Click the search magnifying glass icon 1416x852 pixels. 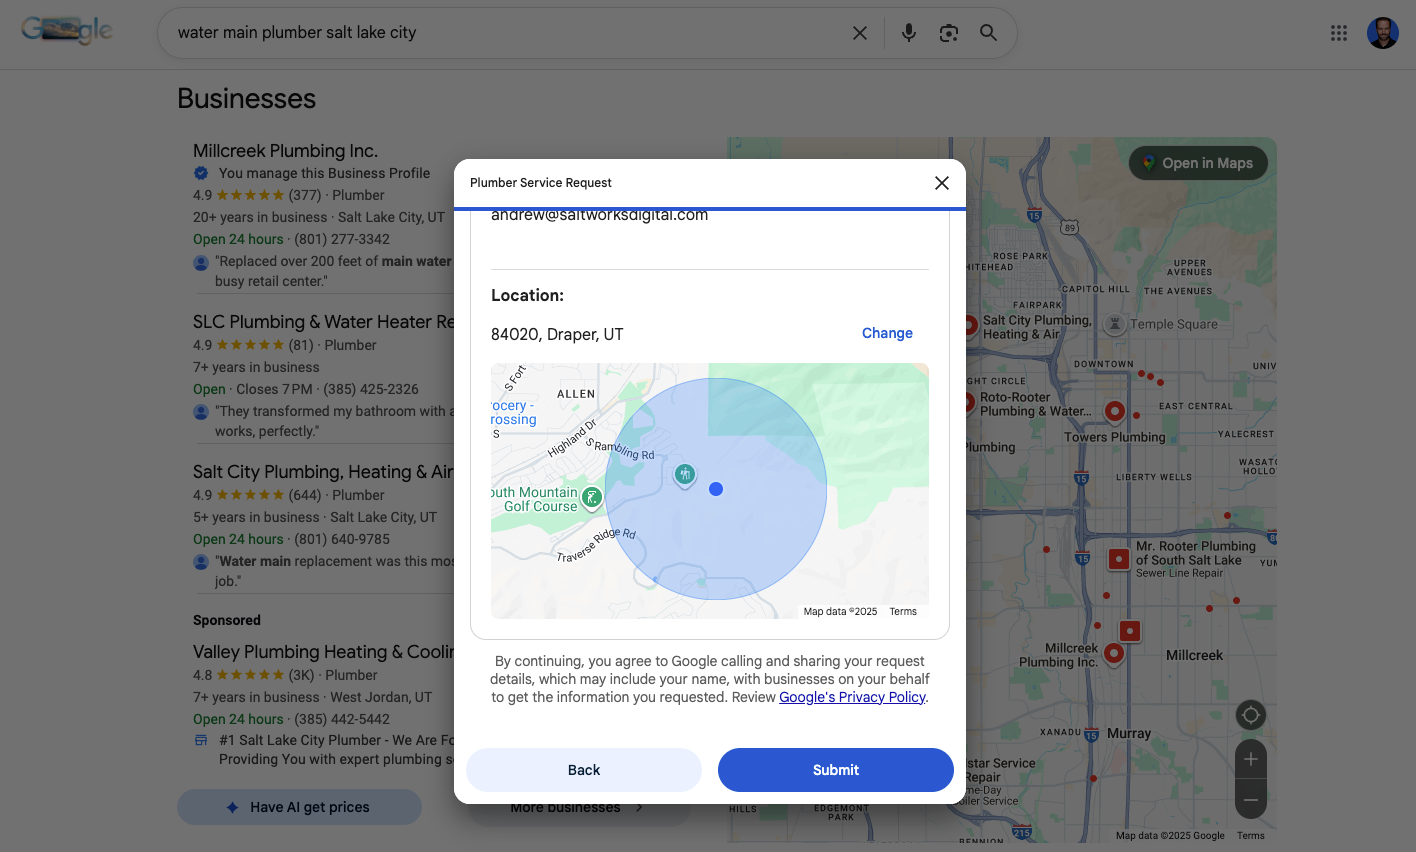(x=988, y=32)
